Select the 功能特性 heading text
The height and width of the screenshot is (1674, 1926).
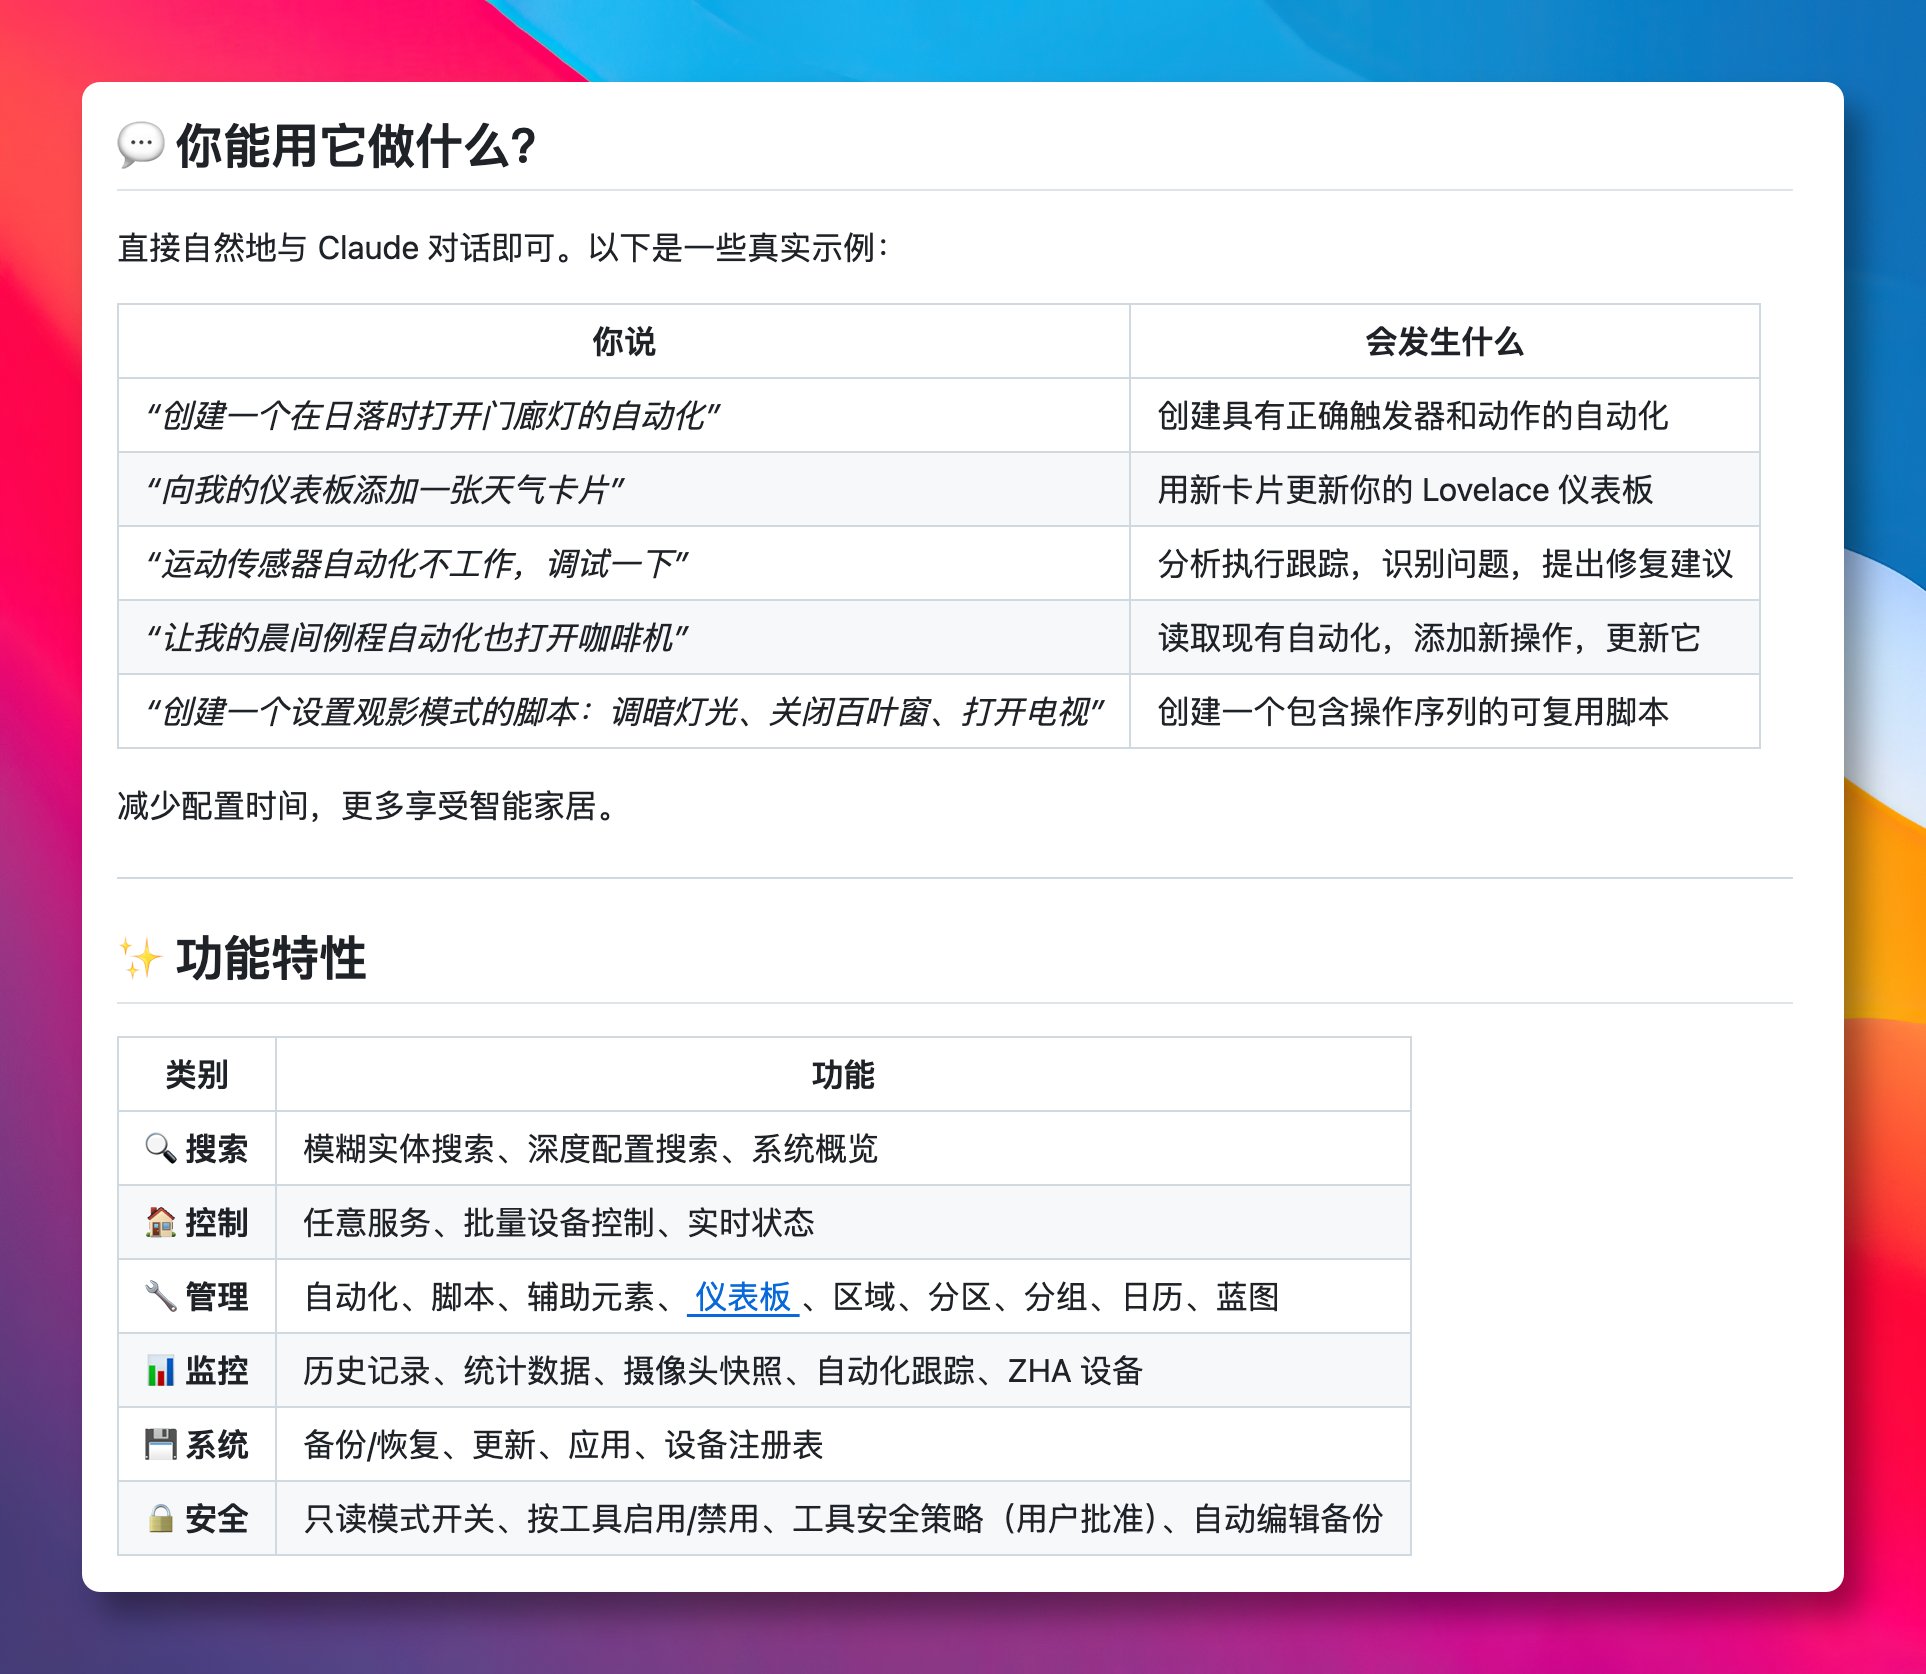[x=271, y=958]
